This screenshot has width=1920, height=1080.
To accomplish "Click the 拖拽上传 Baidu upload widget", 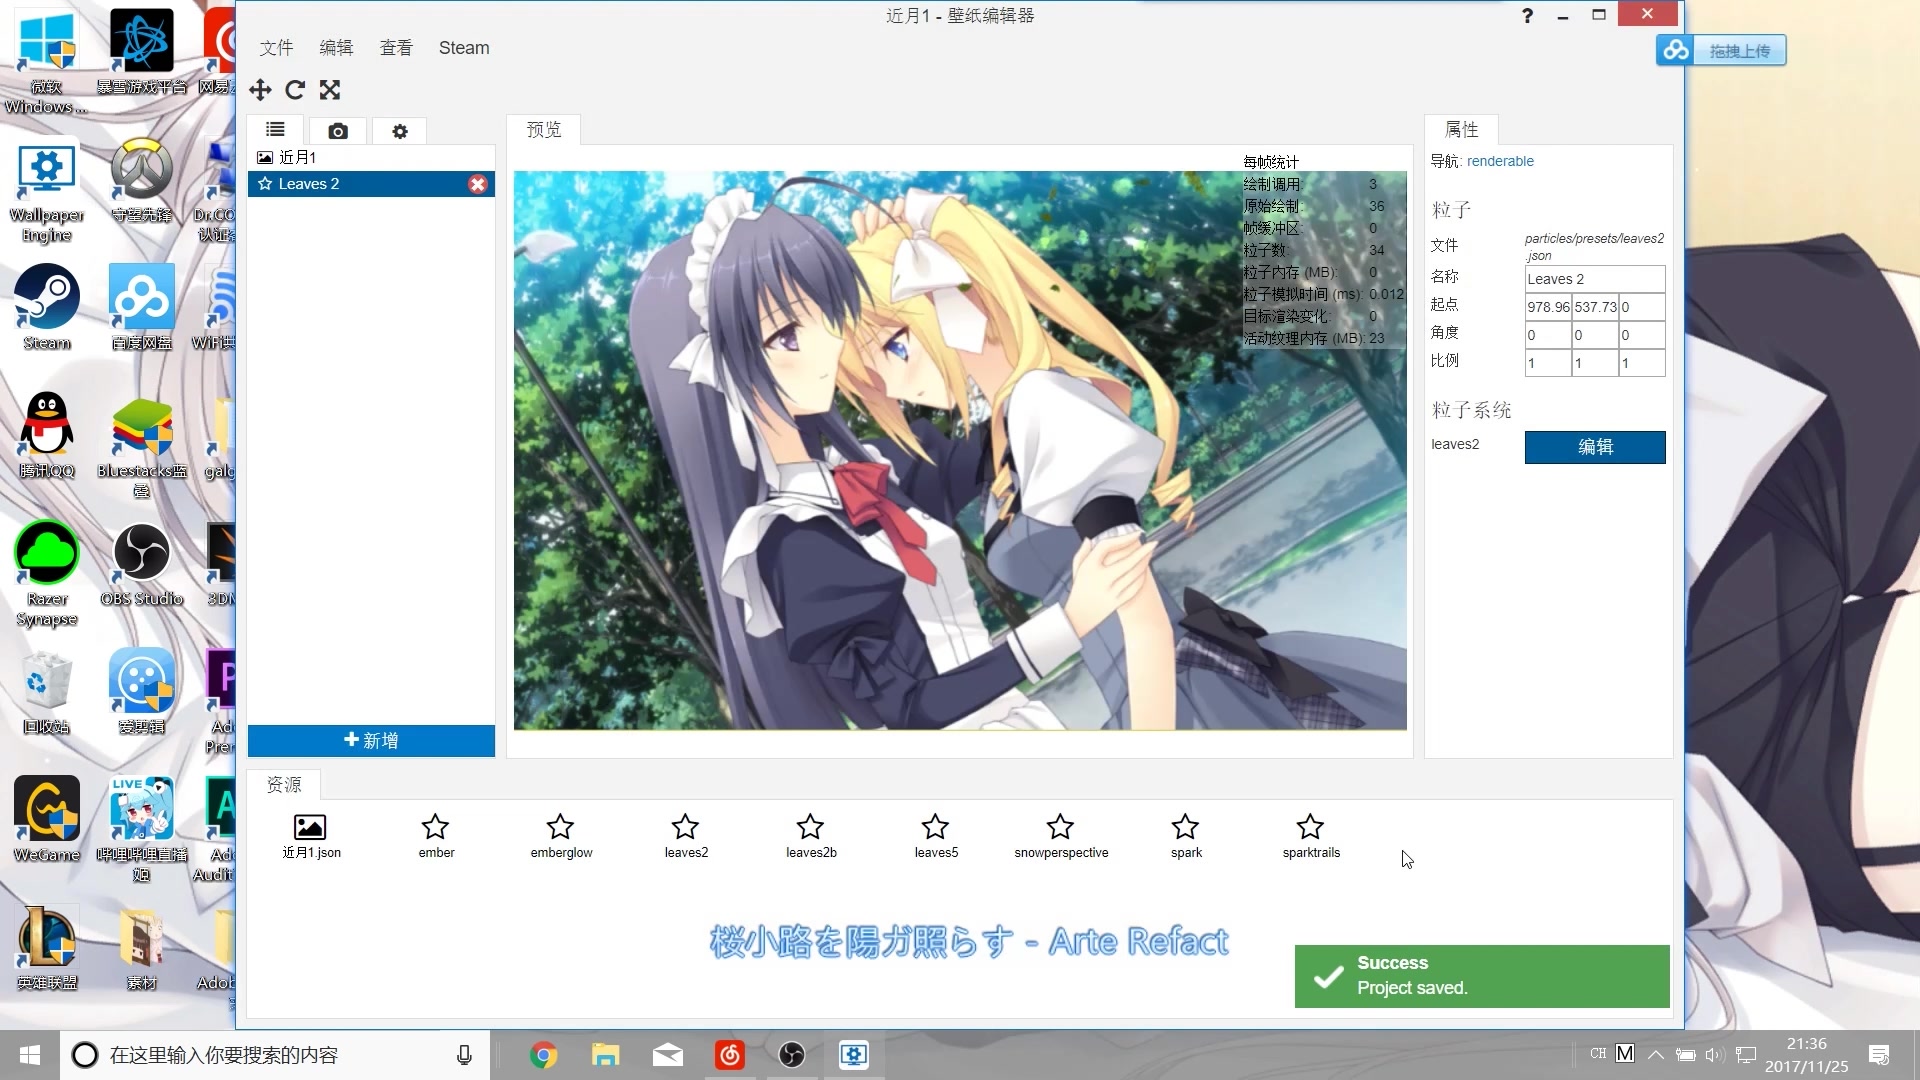I will click(x=1721, y=50).
